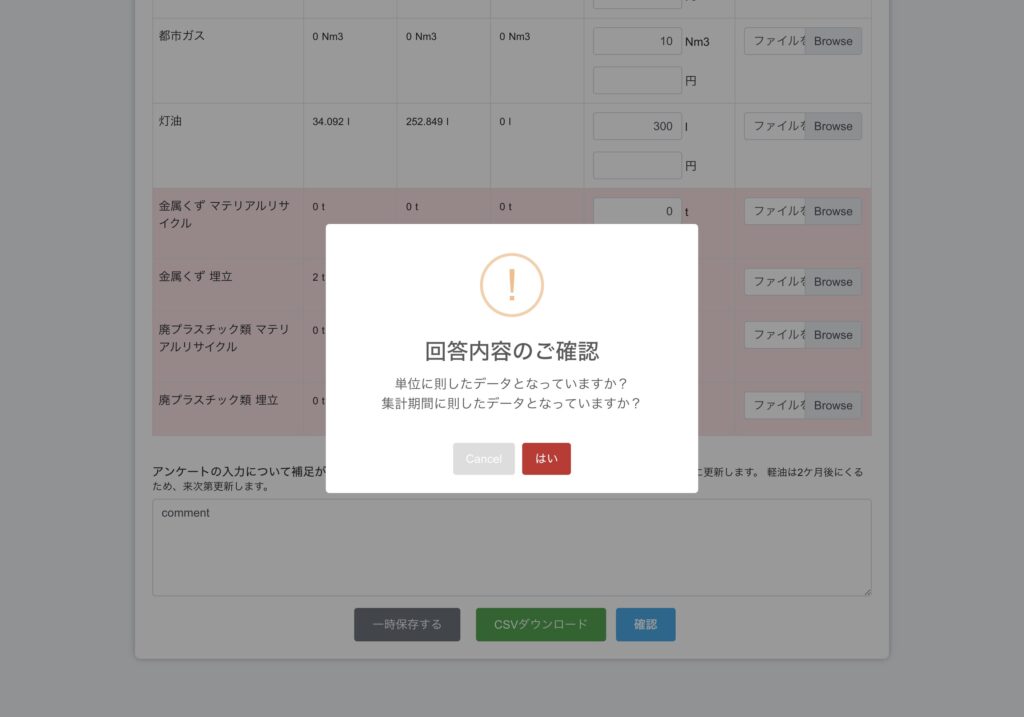Click the 灯油 yen (円) input field
The image size is (1024, 717).
[x=637, y=165]
